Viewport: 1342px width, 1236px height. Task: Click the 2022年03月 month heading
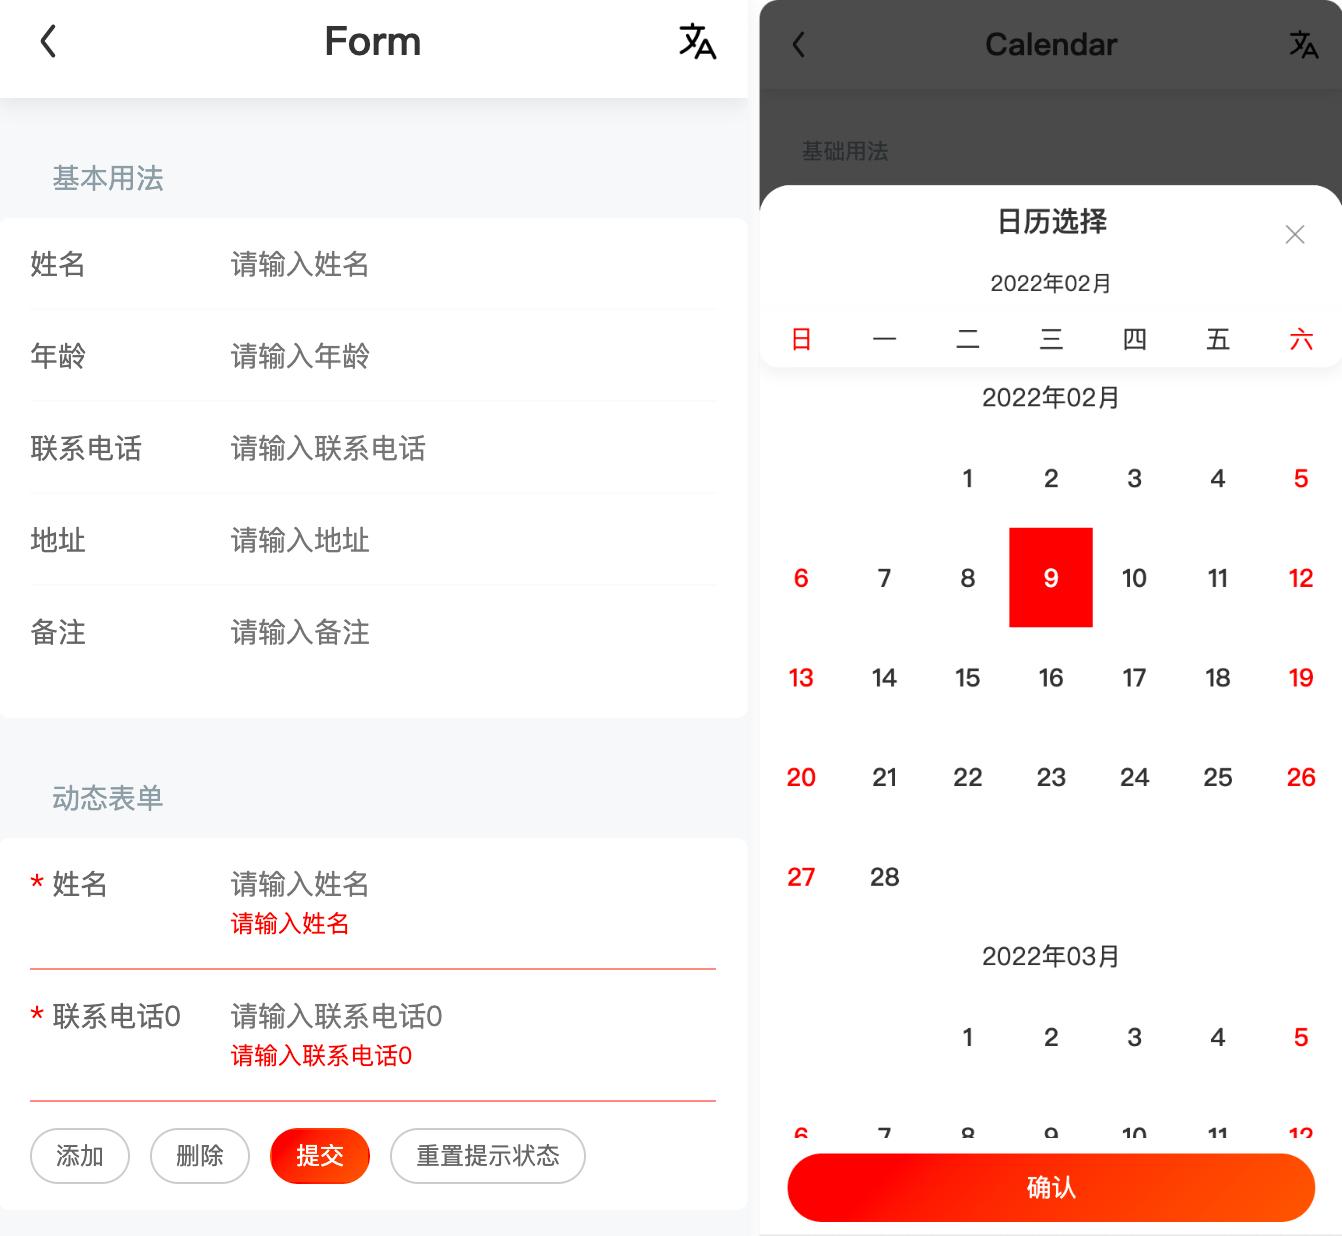(1051, 956)
